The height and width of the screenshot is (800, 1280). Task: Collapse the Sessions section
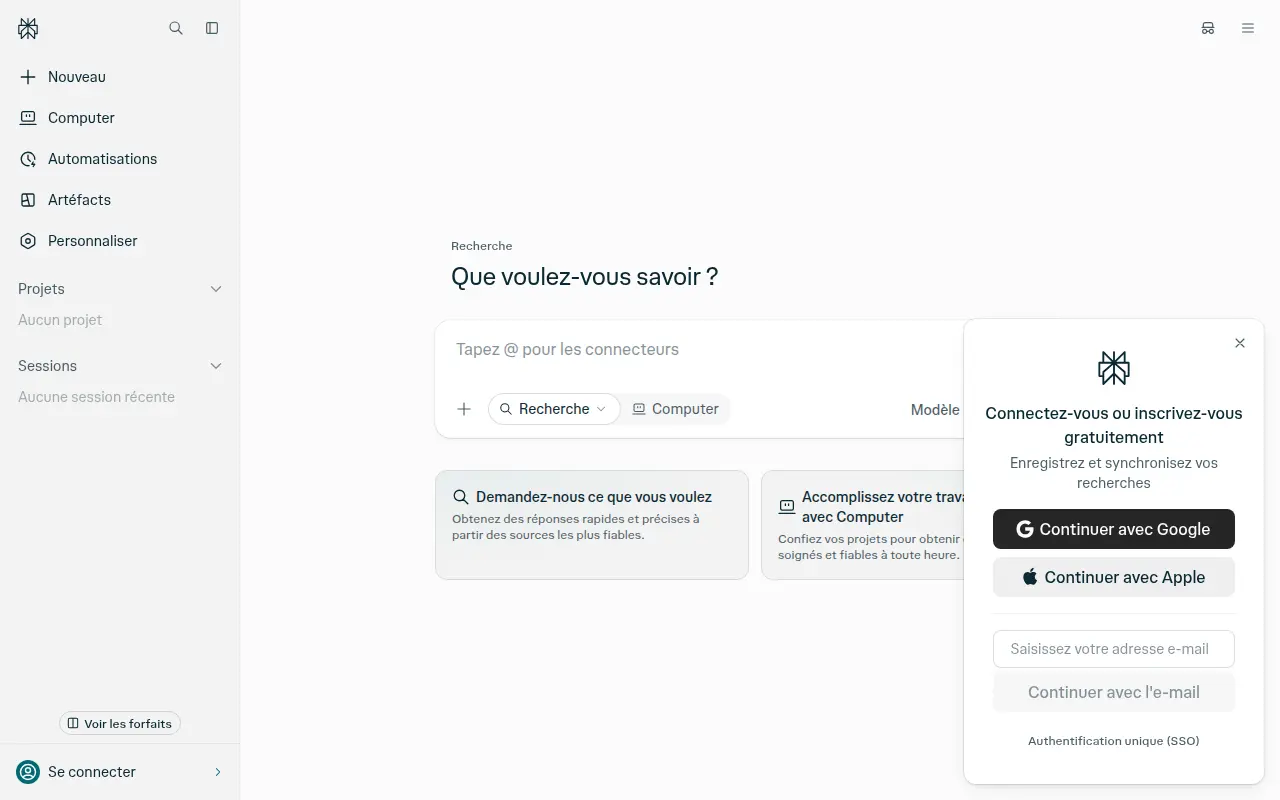[x=216, y=366]
